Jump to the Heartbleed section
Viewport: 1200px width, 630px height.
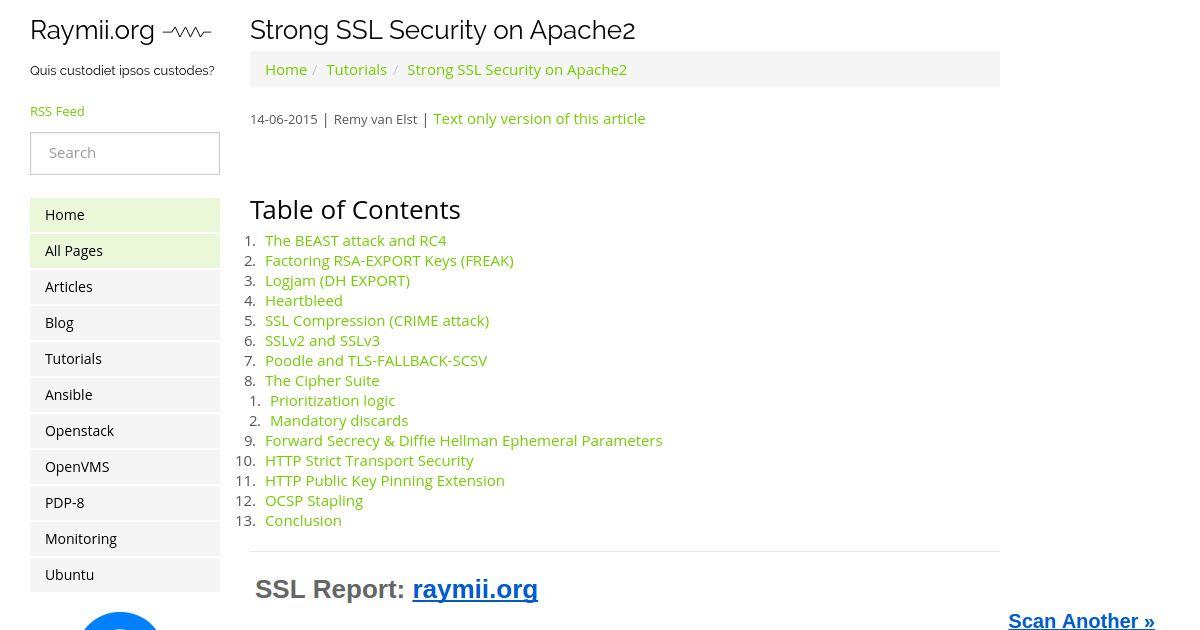point(304,300)
